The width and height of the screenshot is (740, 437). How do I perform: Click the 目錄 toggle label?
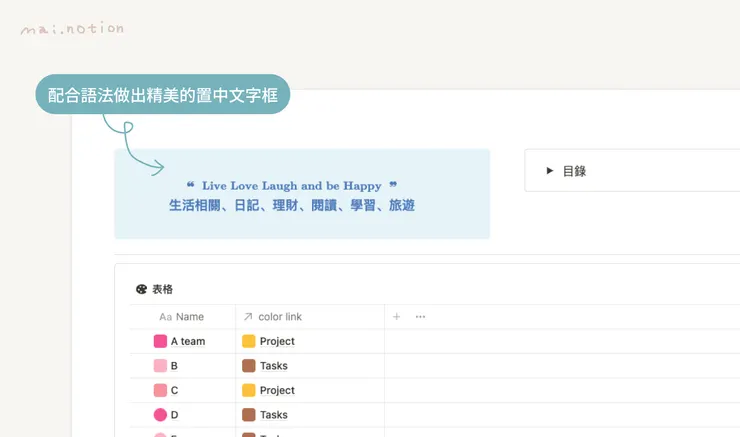click(574, 171)
